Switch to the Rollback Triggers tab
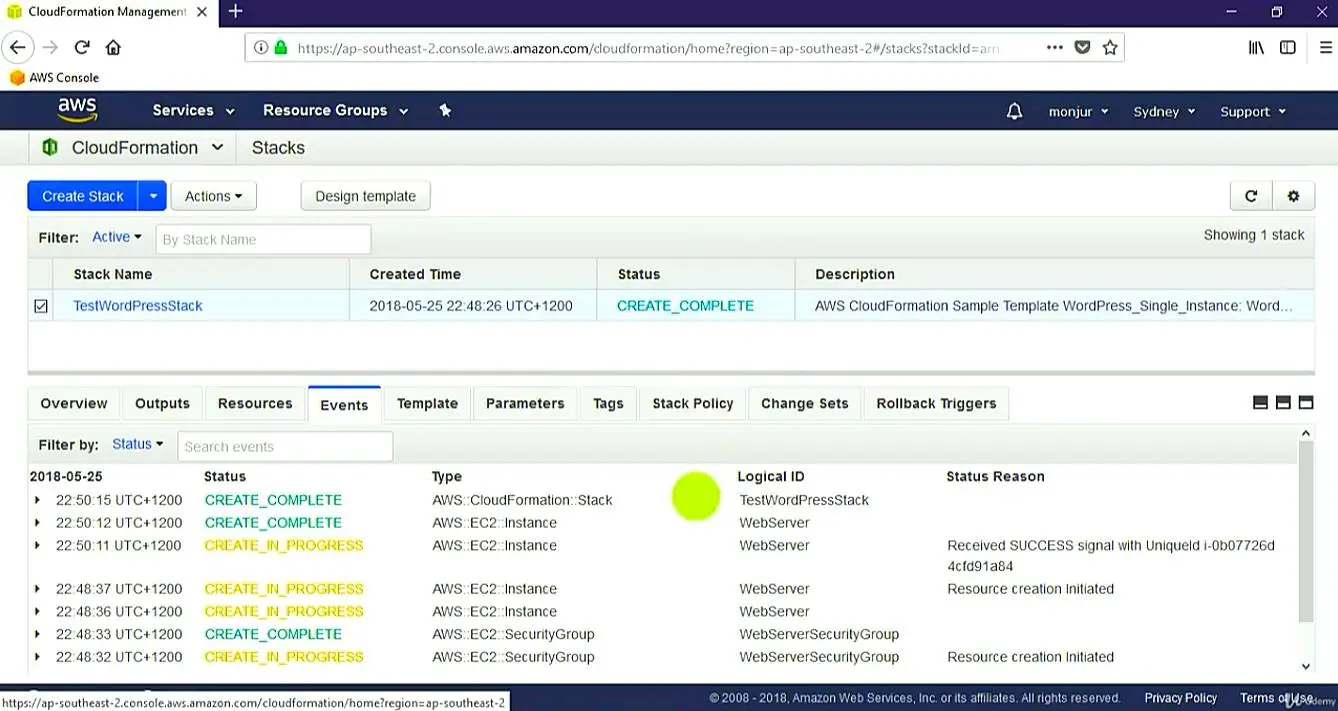 point(936,403)
